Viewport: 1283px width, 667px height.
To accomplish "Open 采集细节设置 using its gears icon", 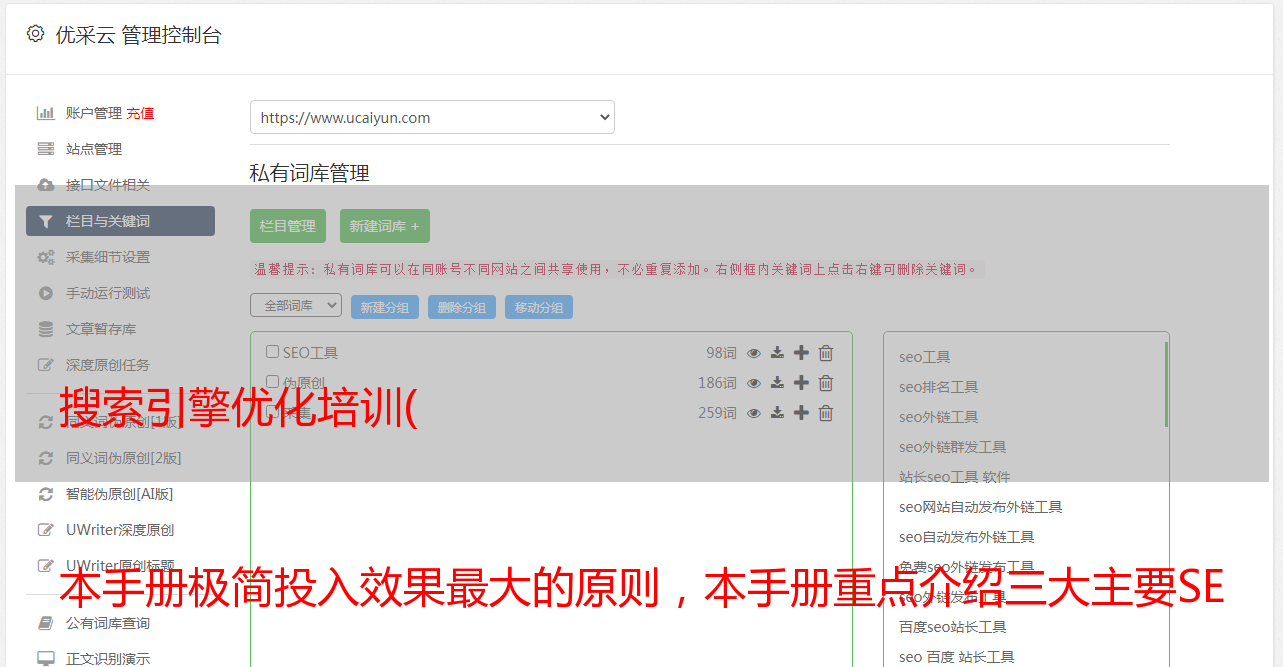I will 45,257.
